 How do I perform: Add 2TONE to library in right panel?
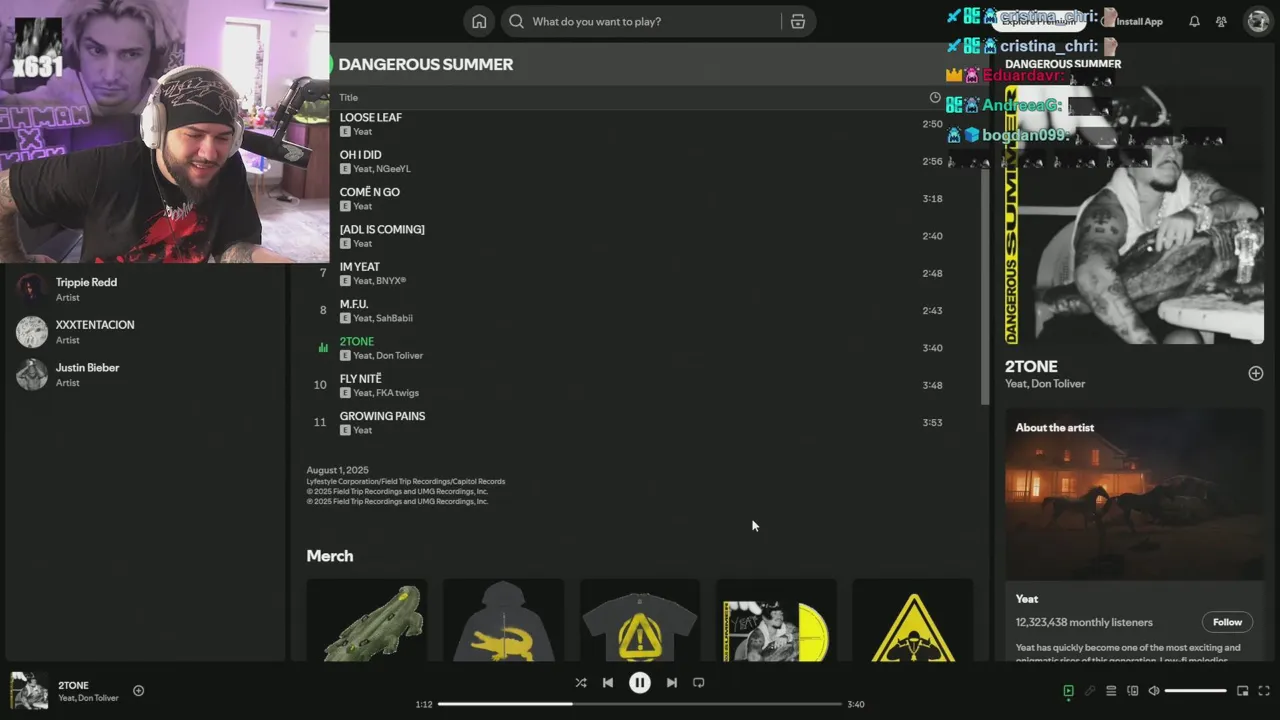[x=1255, y=373]
